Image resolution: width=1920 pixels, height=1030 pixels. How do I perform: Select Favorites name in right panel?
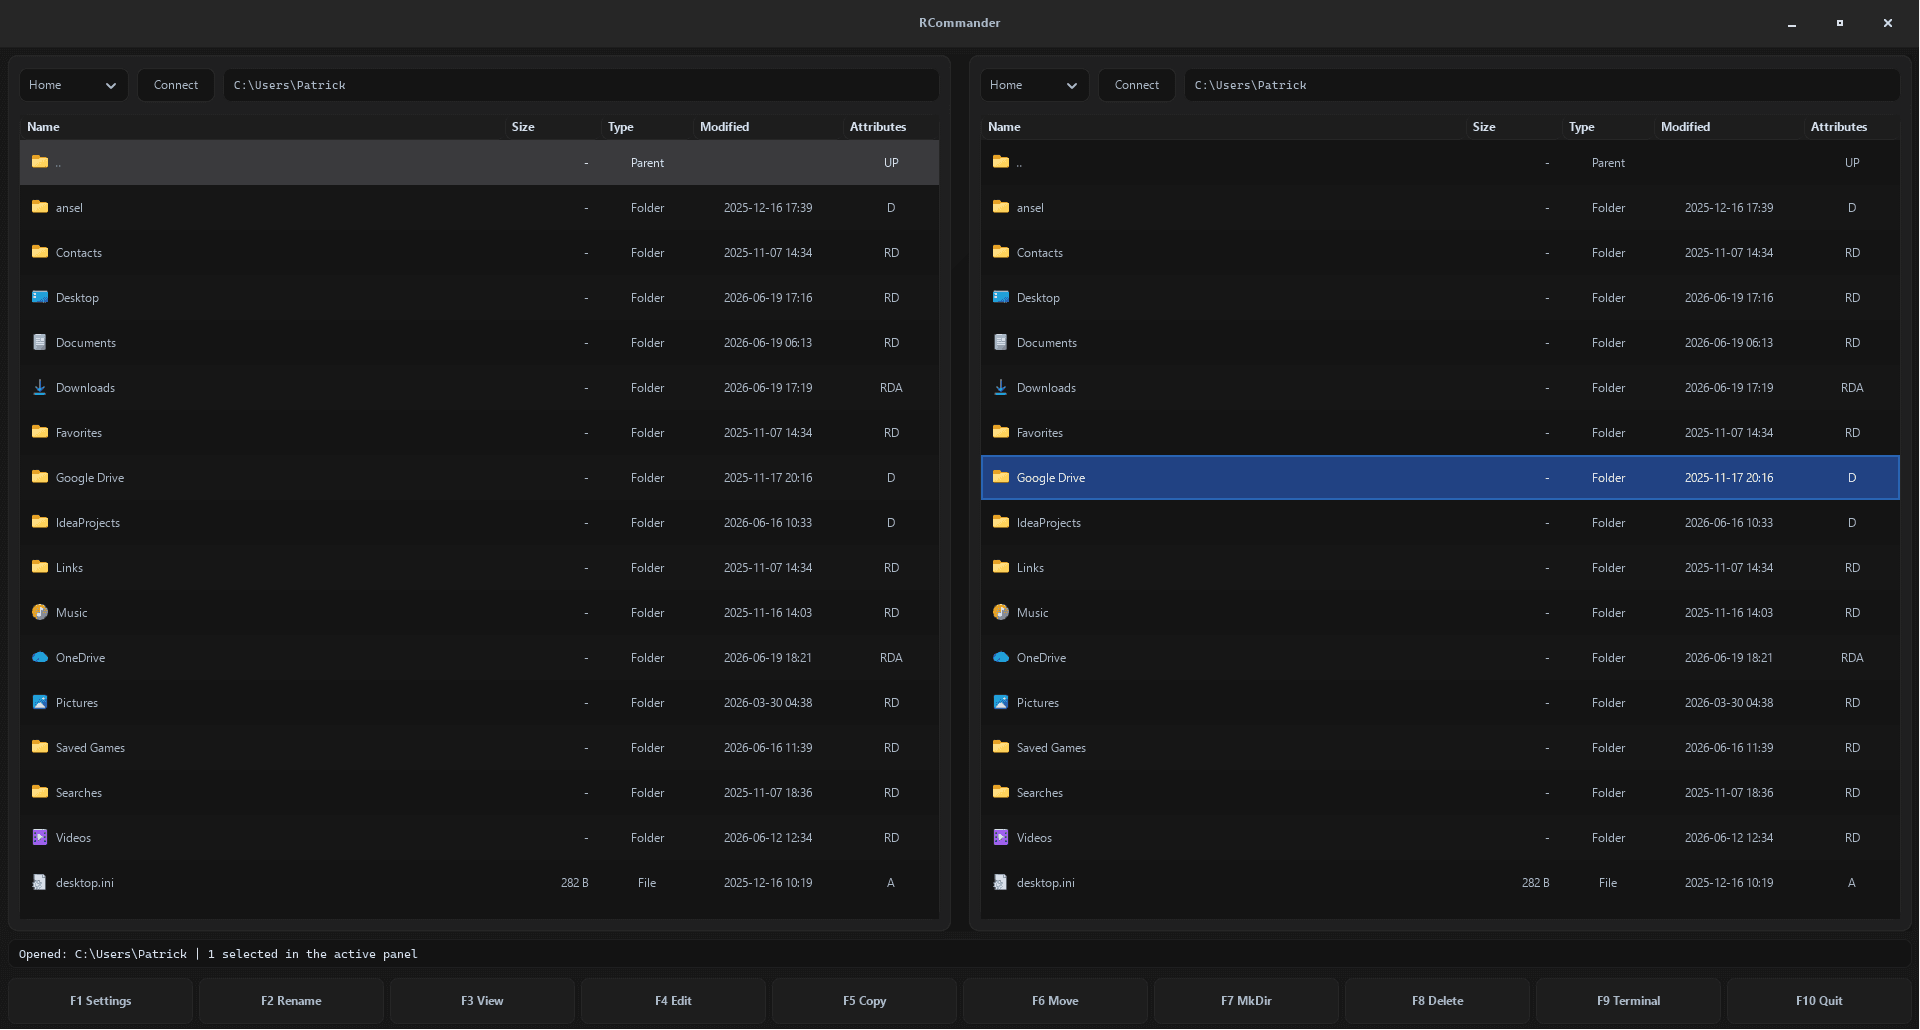[x=1040, y=433]
